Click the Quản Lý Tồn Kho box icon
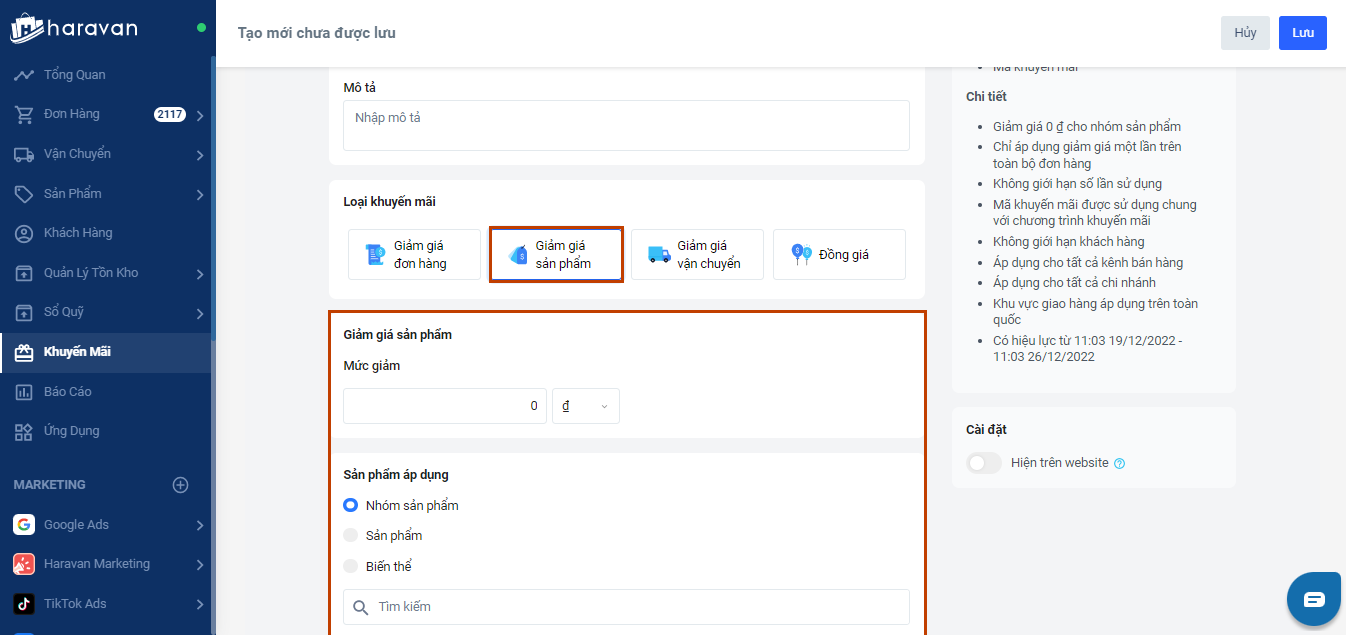 coord(24,273)
